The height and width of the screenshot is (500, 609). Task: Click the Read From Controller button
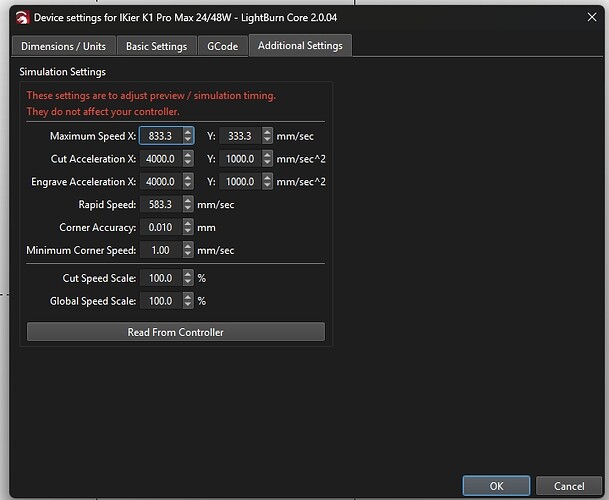click(x=176, y=332)
